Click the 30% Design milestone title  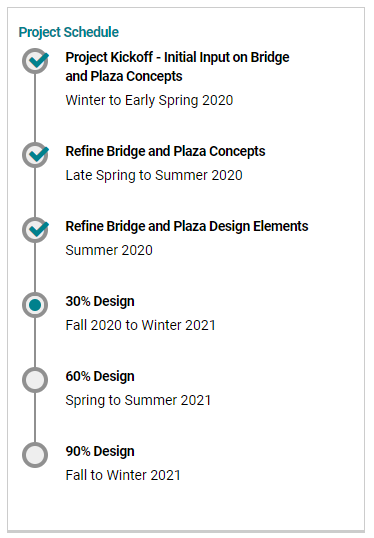(x=100, y=301)
